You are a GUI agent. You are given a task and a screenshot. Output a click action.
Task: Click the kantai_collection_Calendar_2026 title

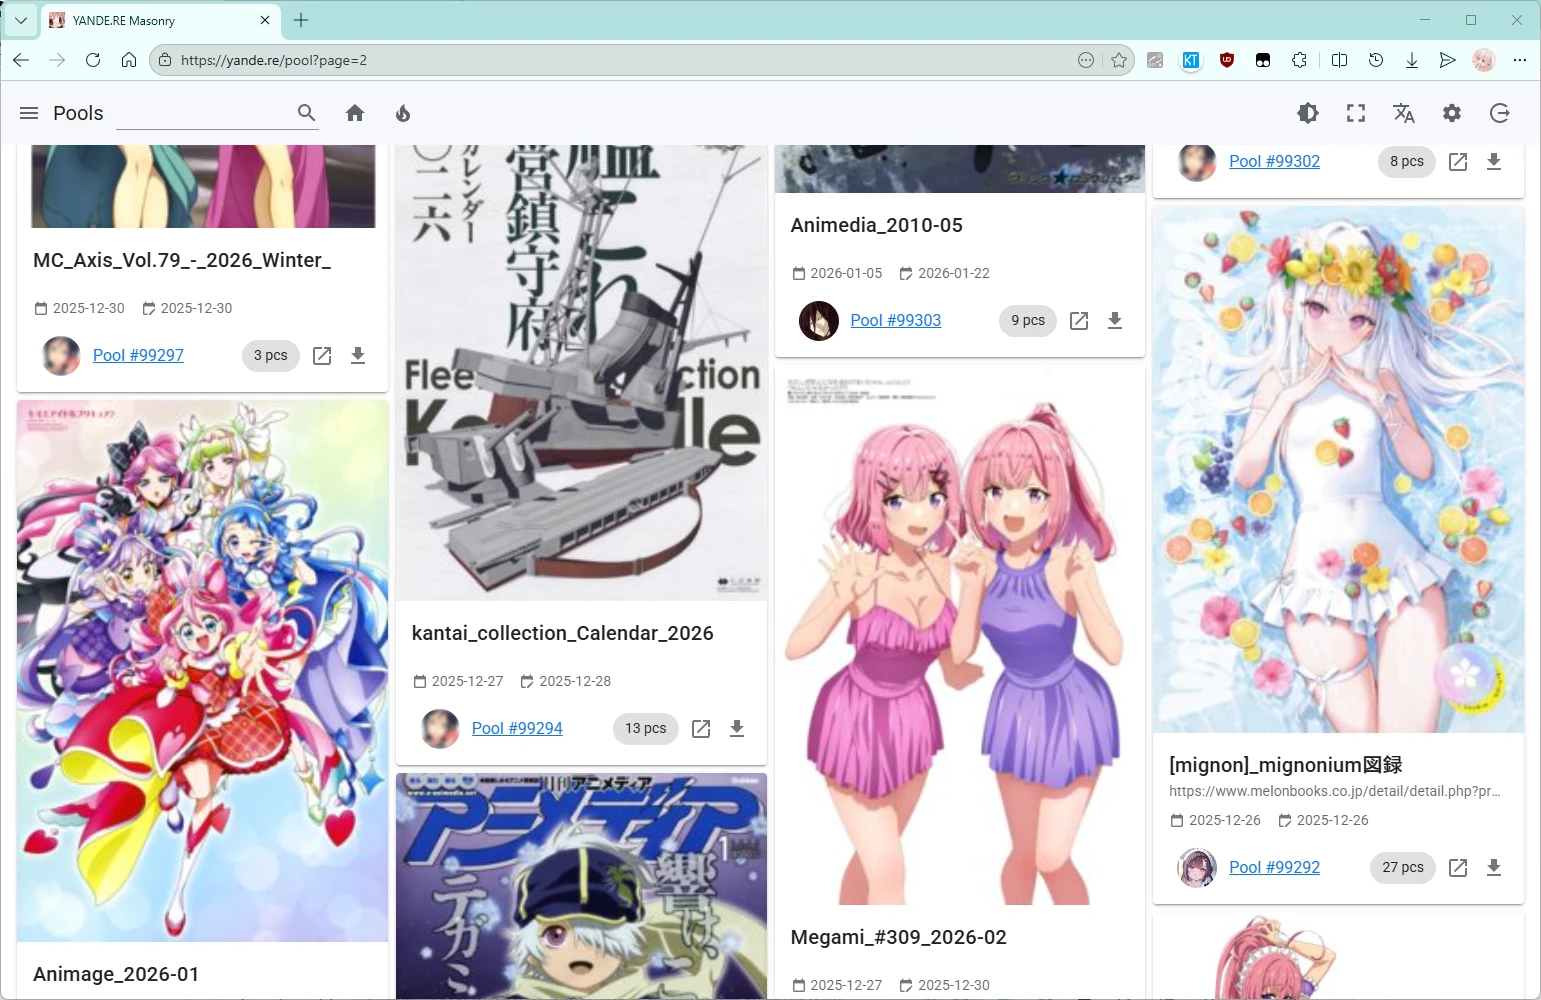click(563, 633)
